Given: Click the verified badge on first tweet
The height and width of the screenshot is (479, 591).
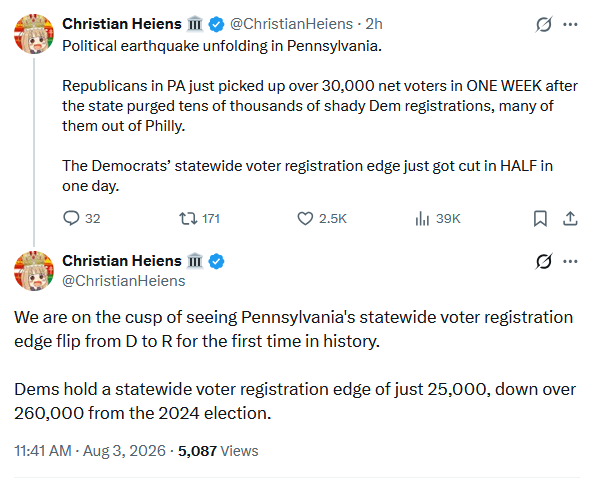Looking at the screenshot, I should pos(216,24).
